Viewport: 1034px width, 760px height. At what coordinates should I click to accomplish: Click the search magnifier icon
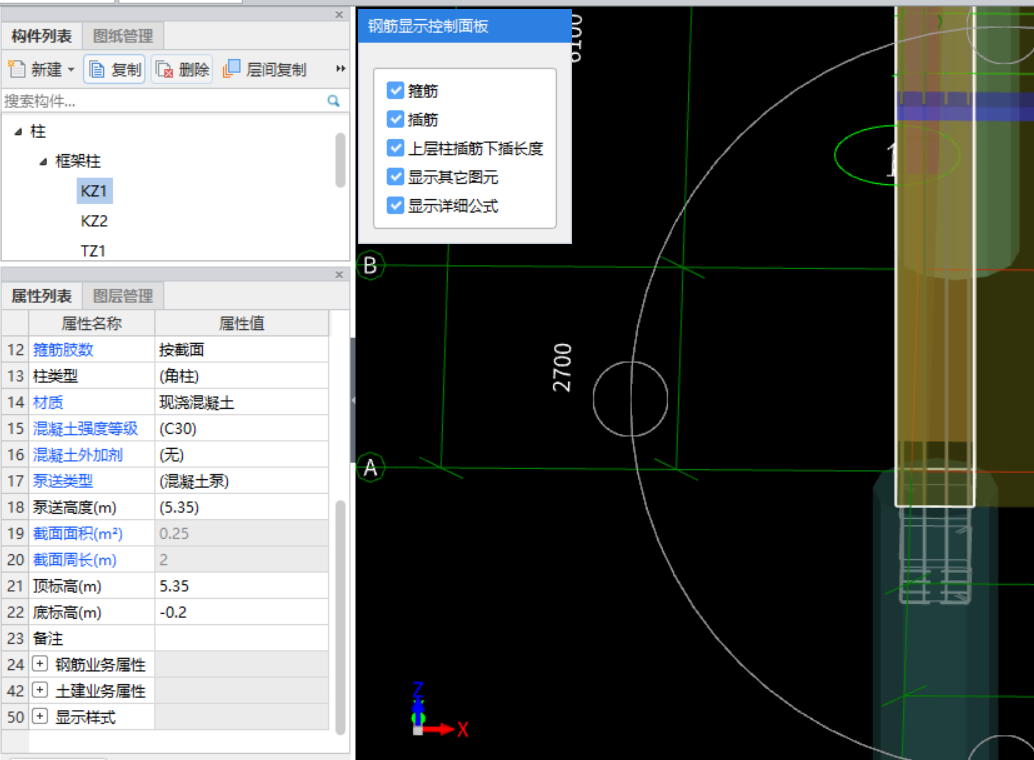tap(333, 101)
